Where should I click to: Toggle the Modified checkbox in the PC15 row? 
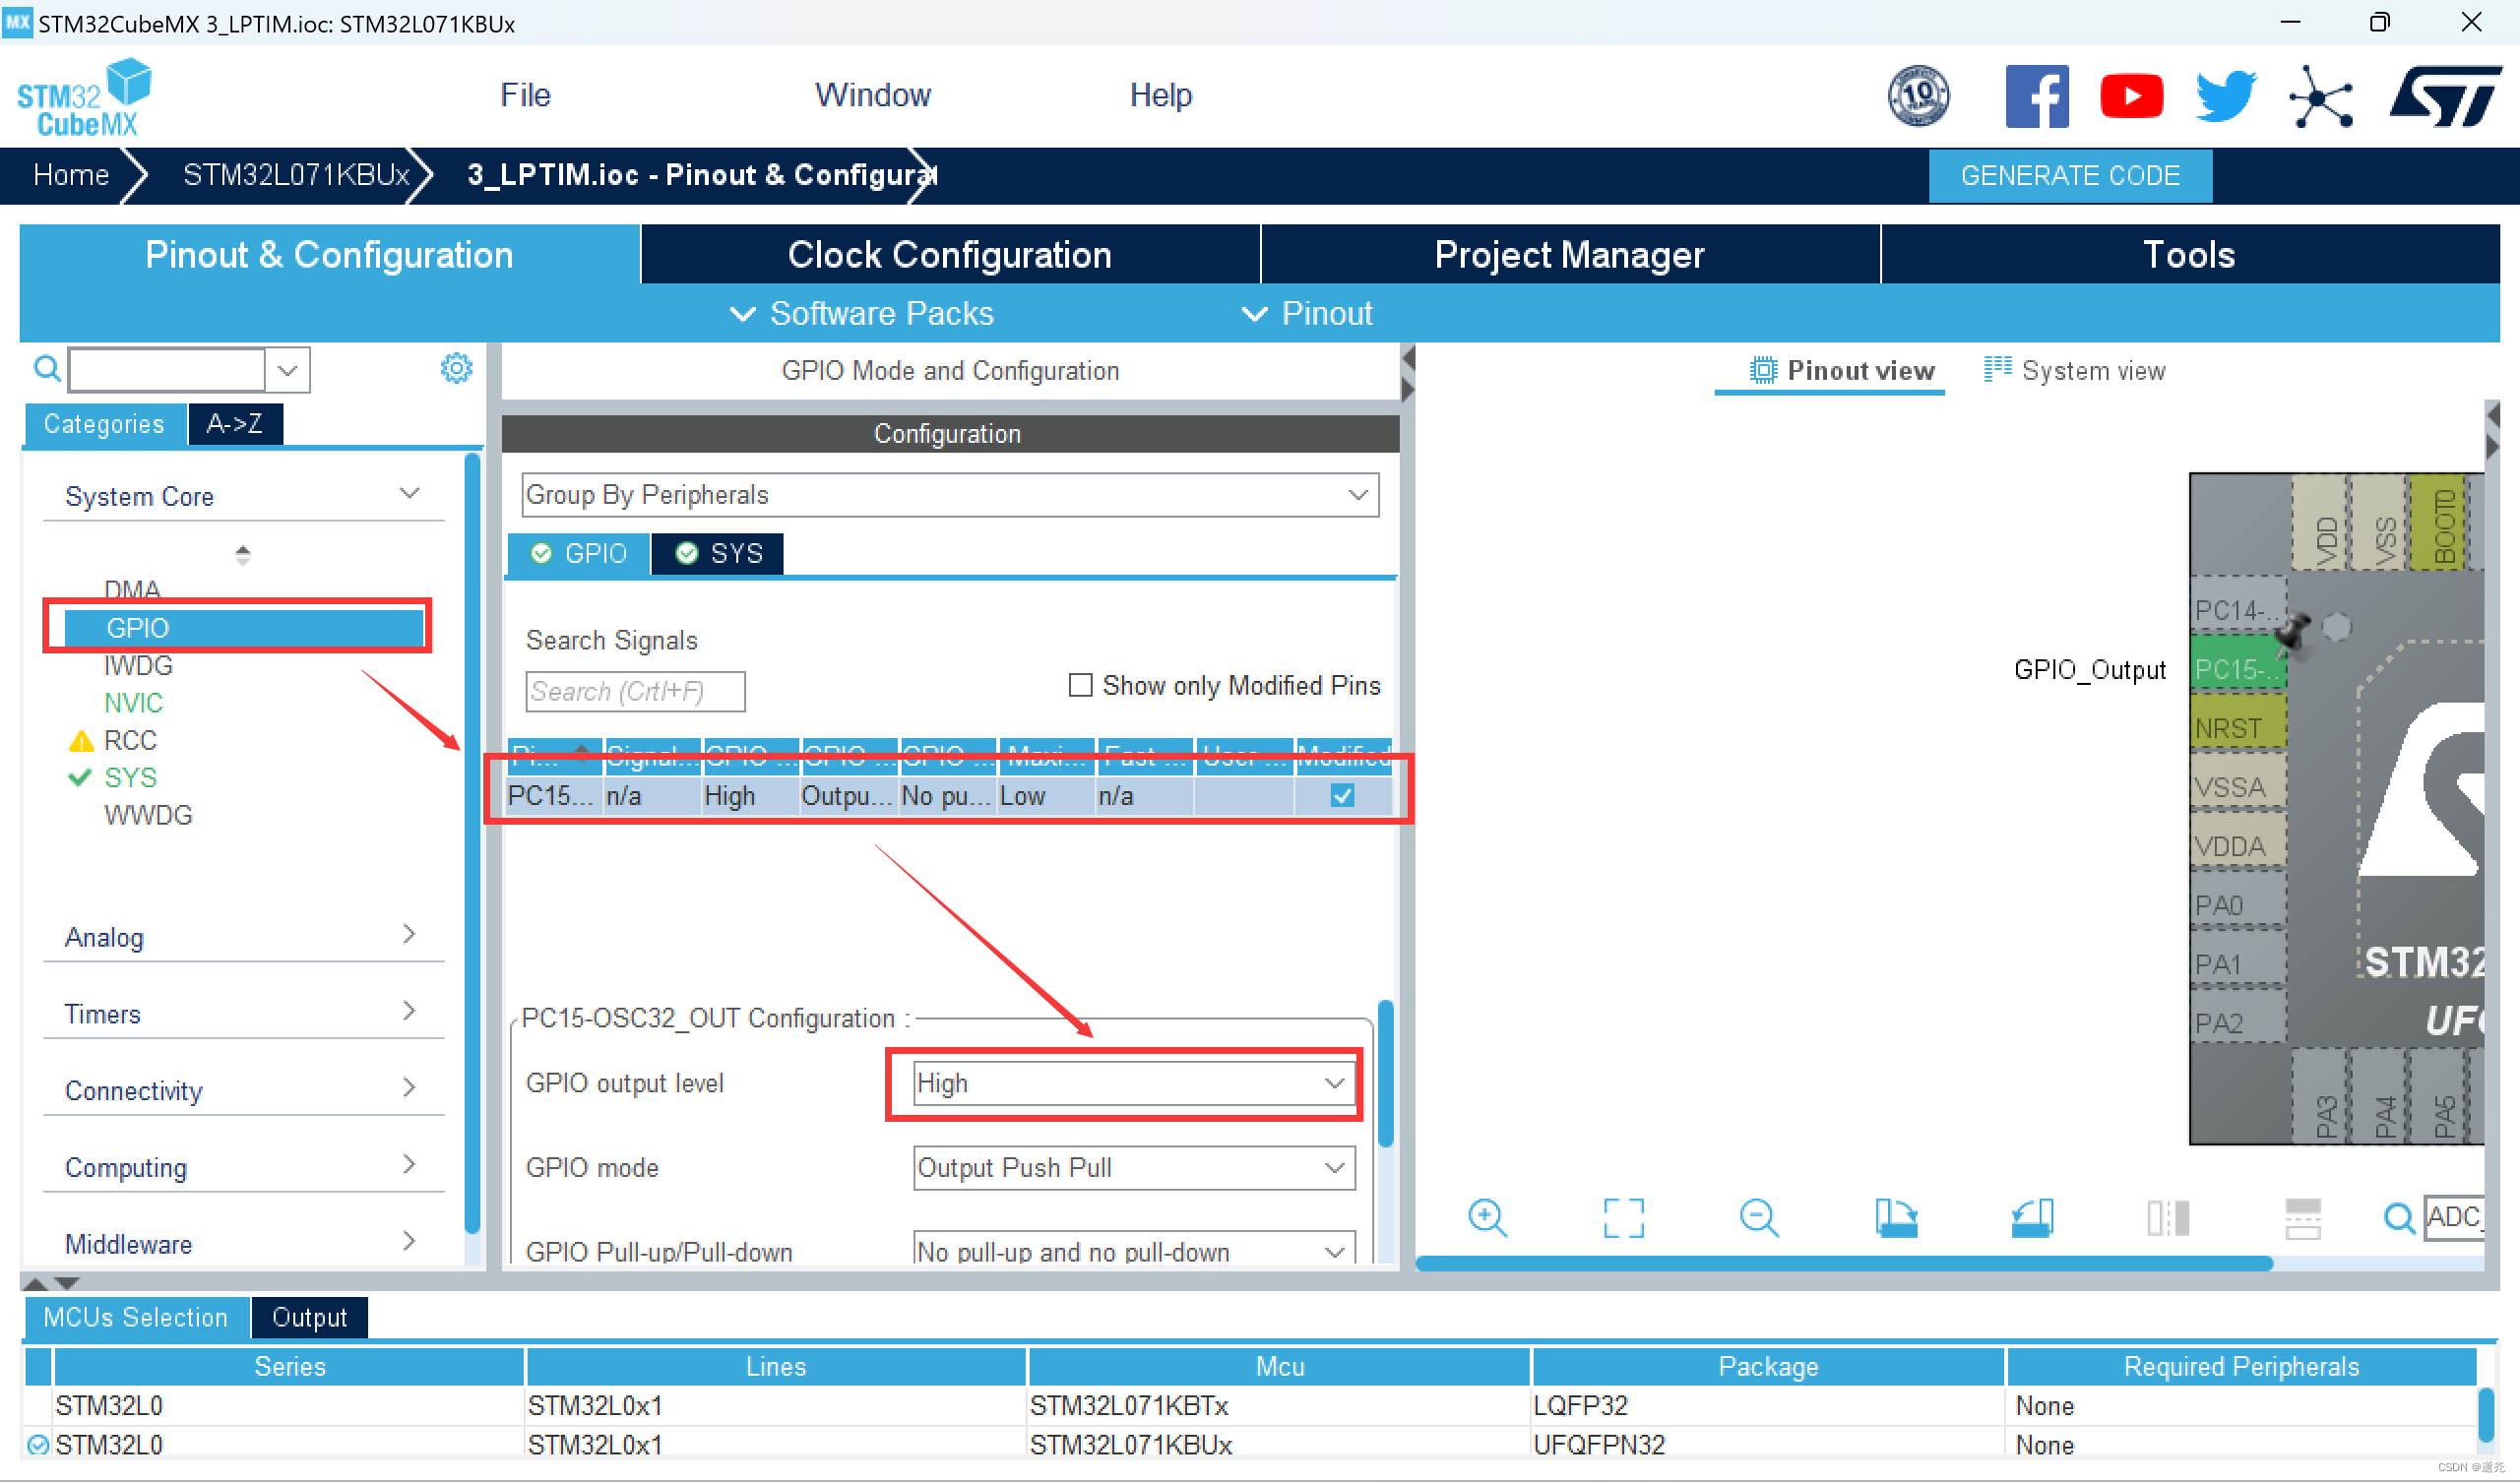[x=1342, y=796]
